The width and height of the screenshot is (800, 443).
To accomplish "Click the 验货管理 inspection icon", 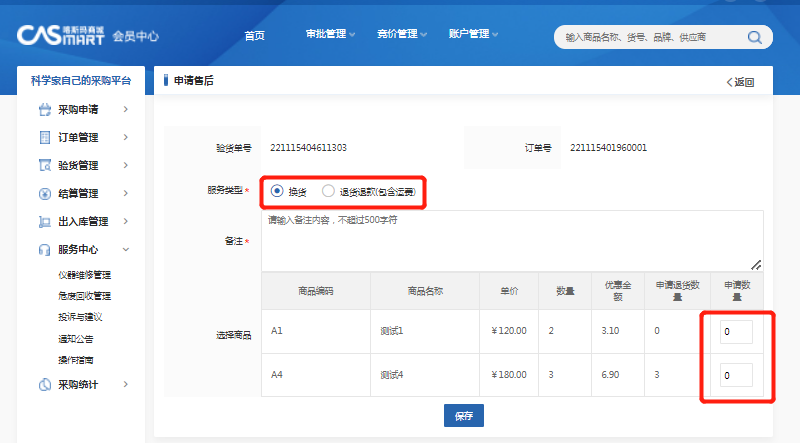I will (44, 165).
